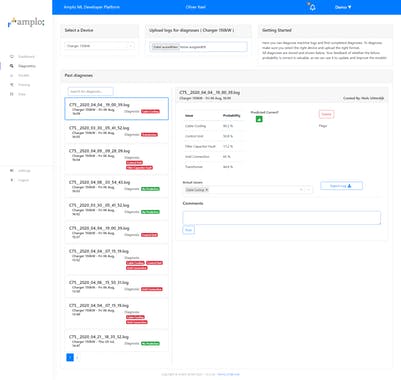Image resolution: width=401 pixels, height=380 pixels.
Task: Remove the Cable Cooling chip from Actual issues
Action: (x=207, y=190)
